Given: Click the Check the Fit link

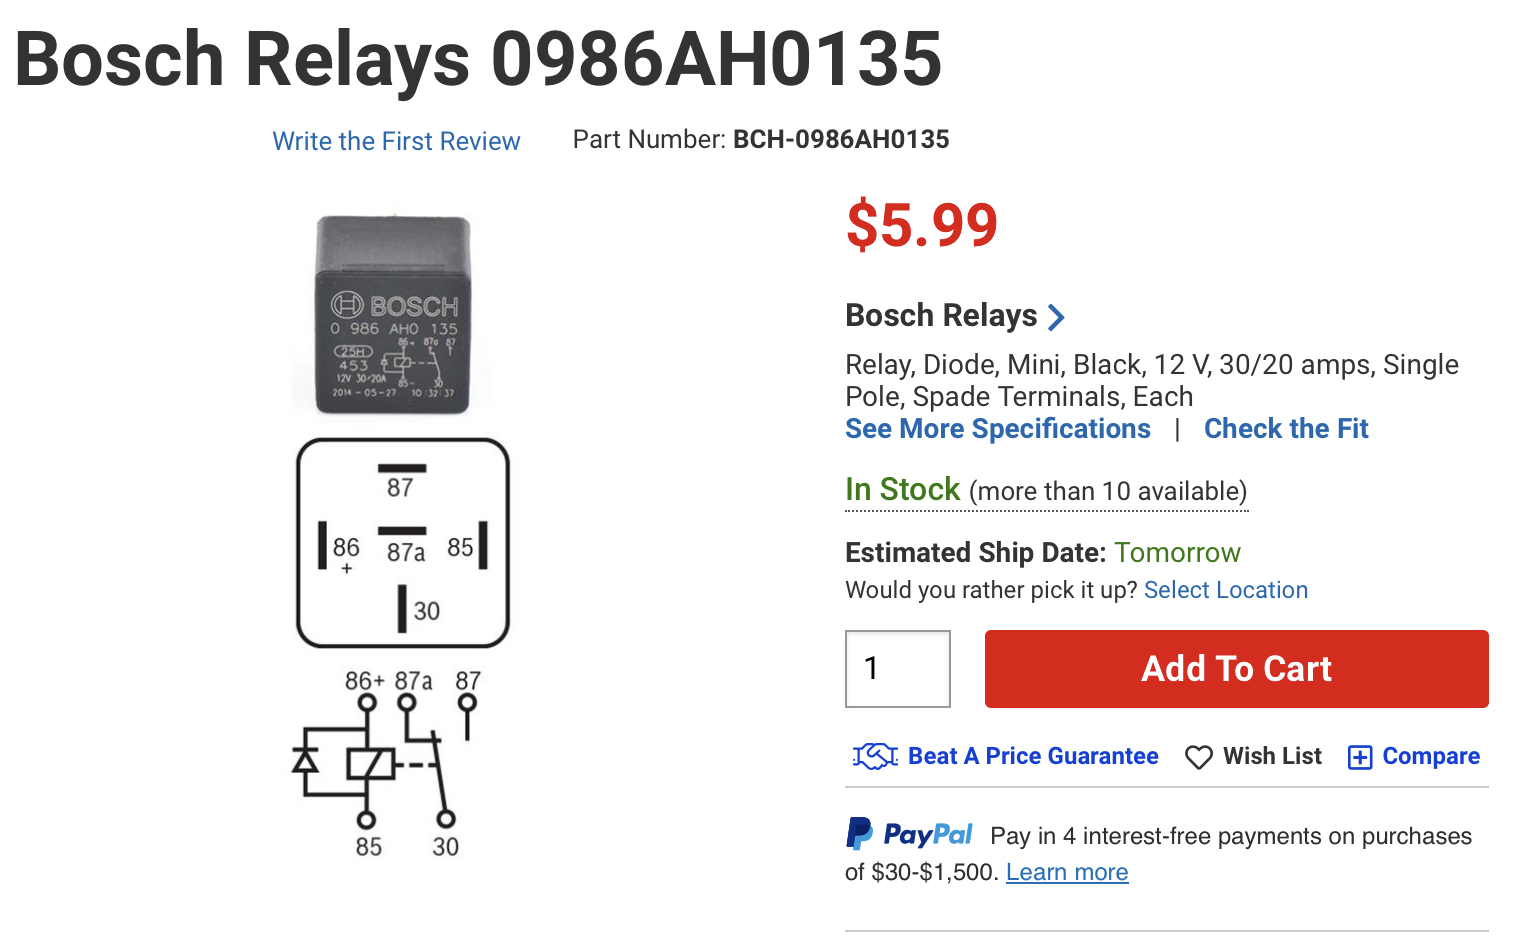Looking at the screenshot, I should (1285, 429).
